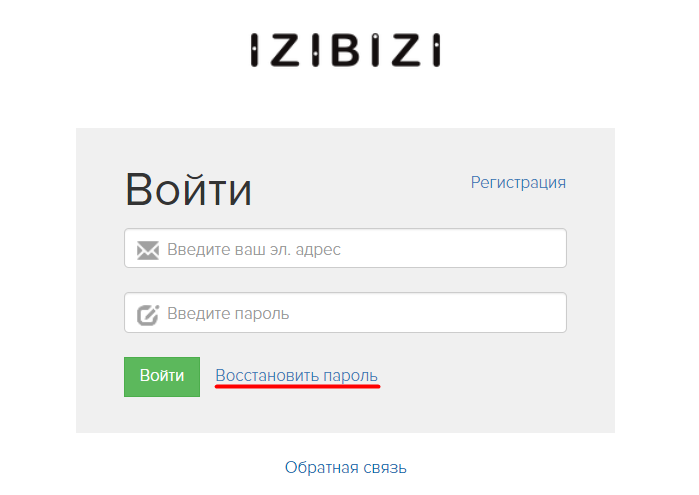Click the pencil edit icon in password field

pos(148,315)
